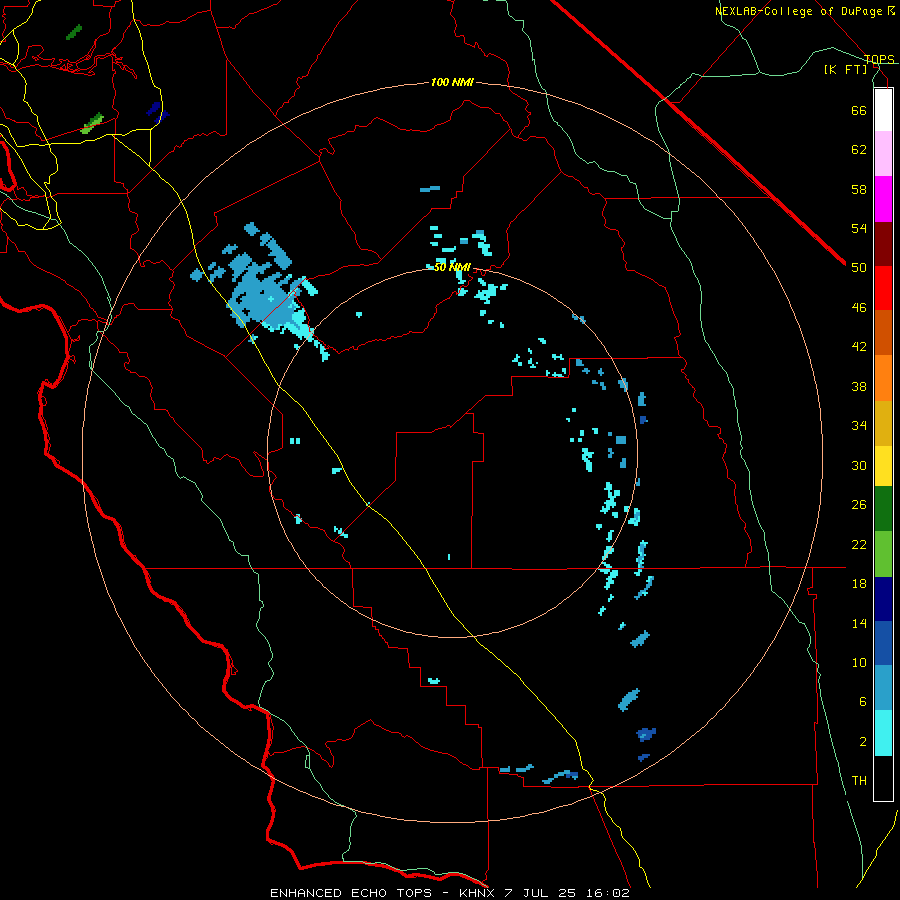Click the 6 legend value
Screen dimensions: 900x900
click(863, 702)
